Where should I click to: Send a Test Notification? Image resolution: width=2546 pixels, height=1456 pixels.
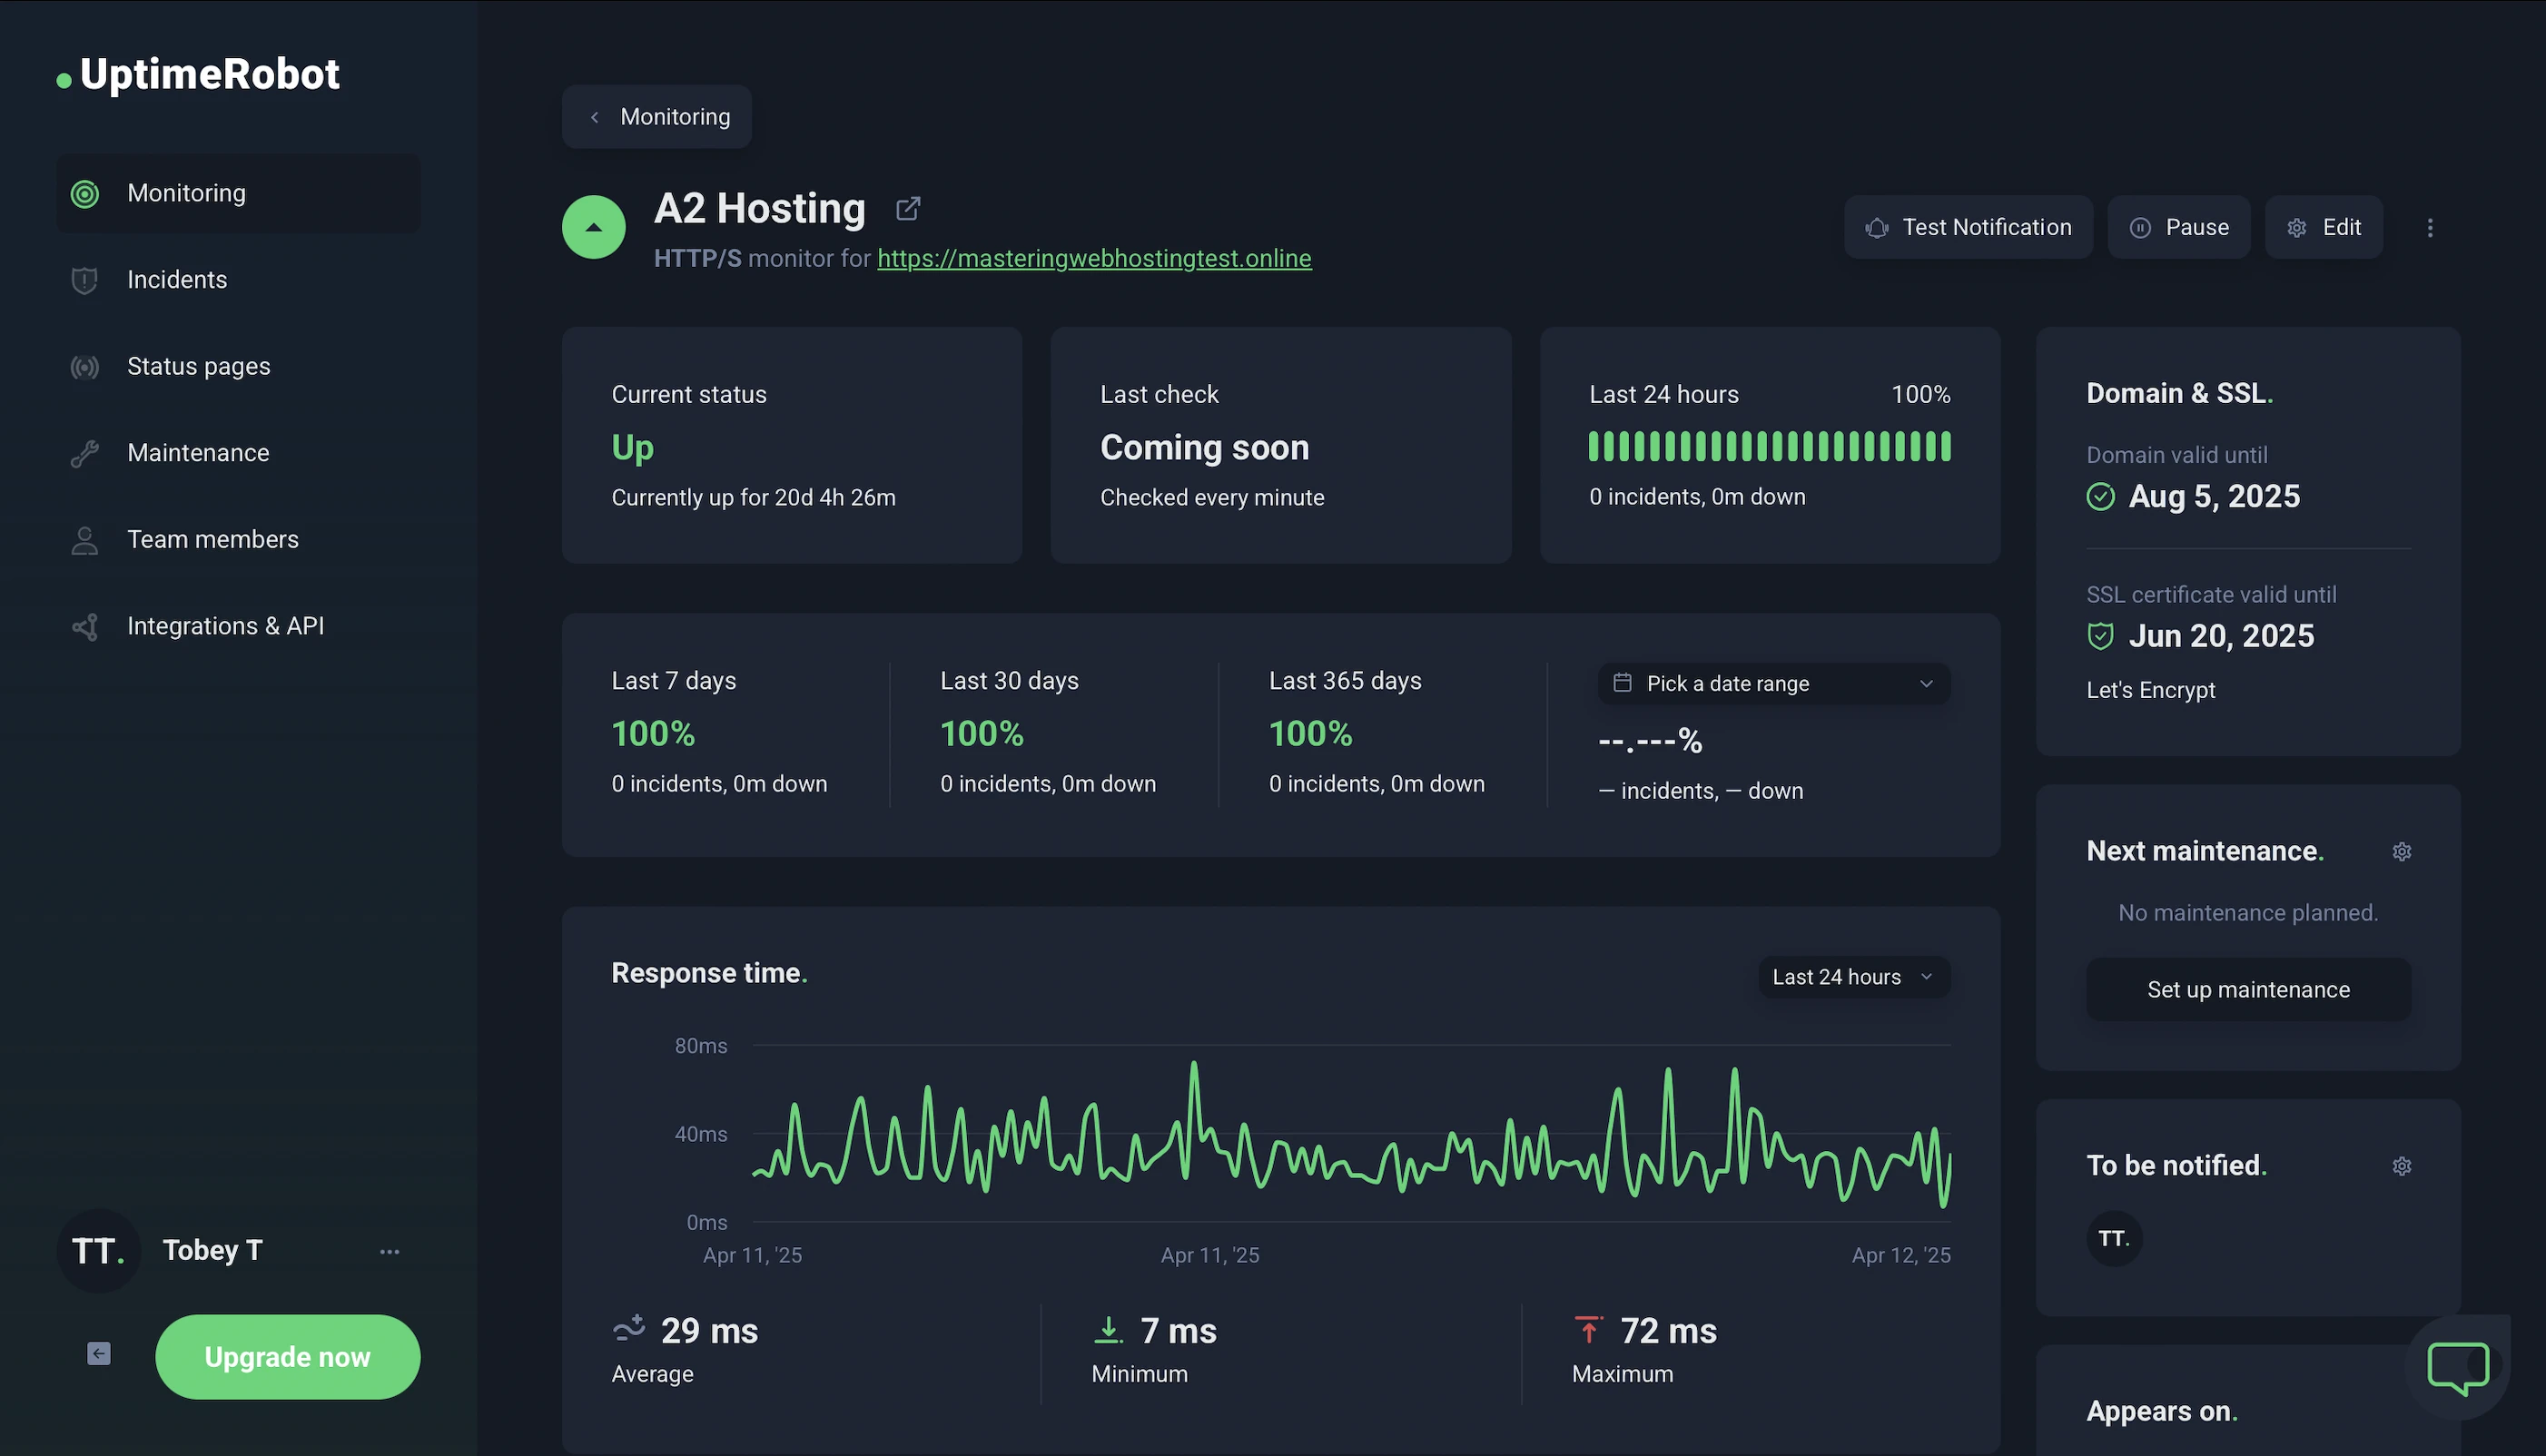click(1968, 228)
